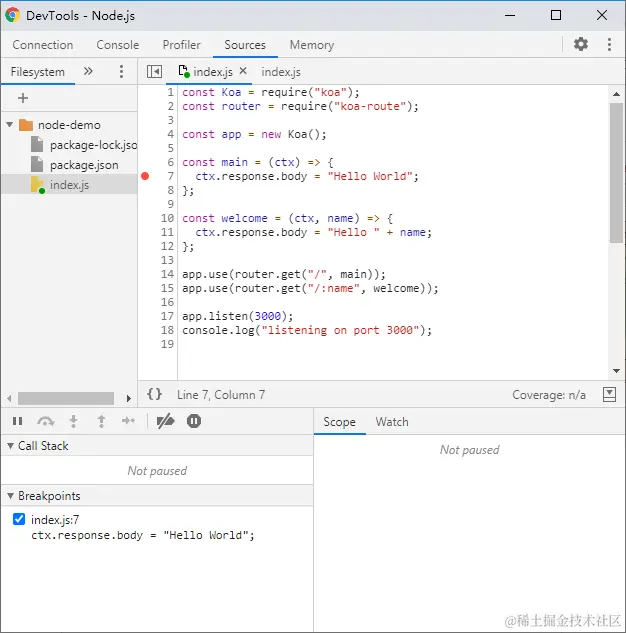Collapse the node-demo folder tree

point(9,125)
